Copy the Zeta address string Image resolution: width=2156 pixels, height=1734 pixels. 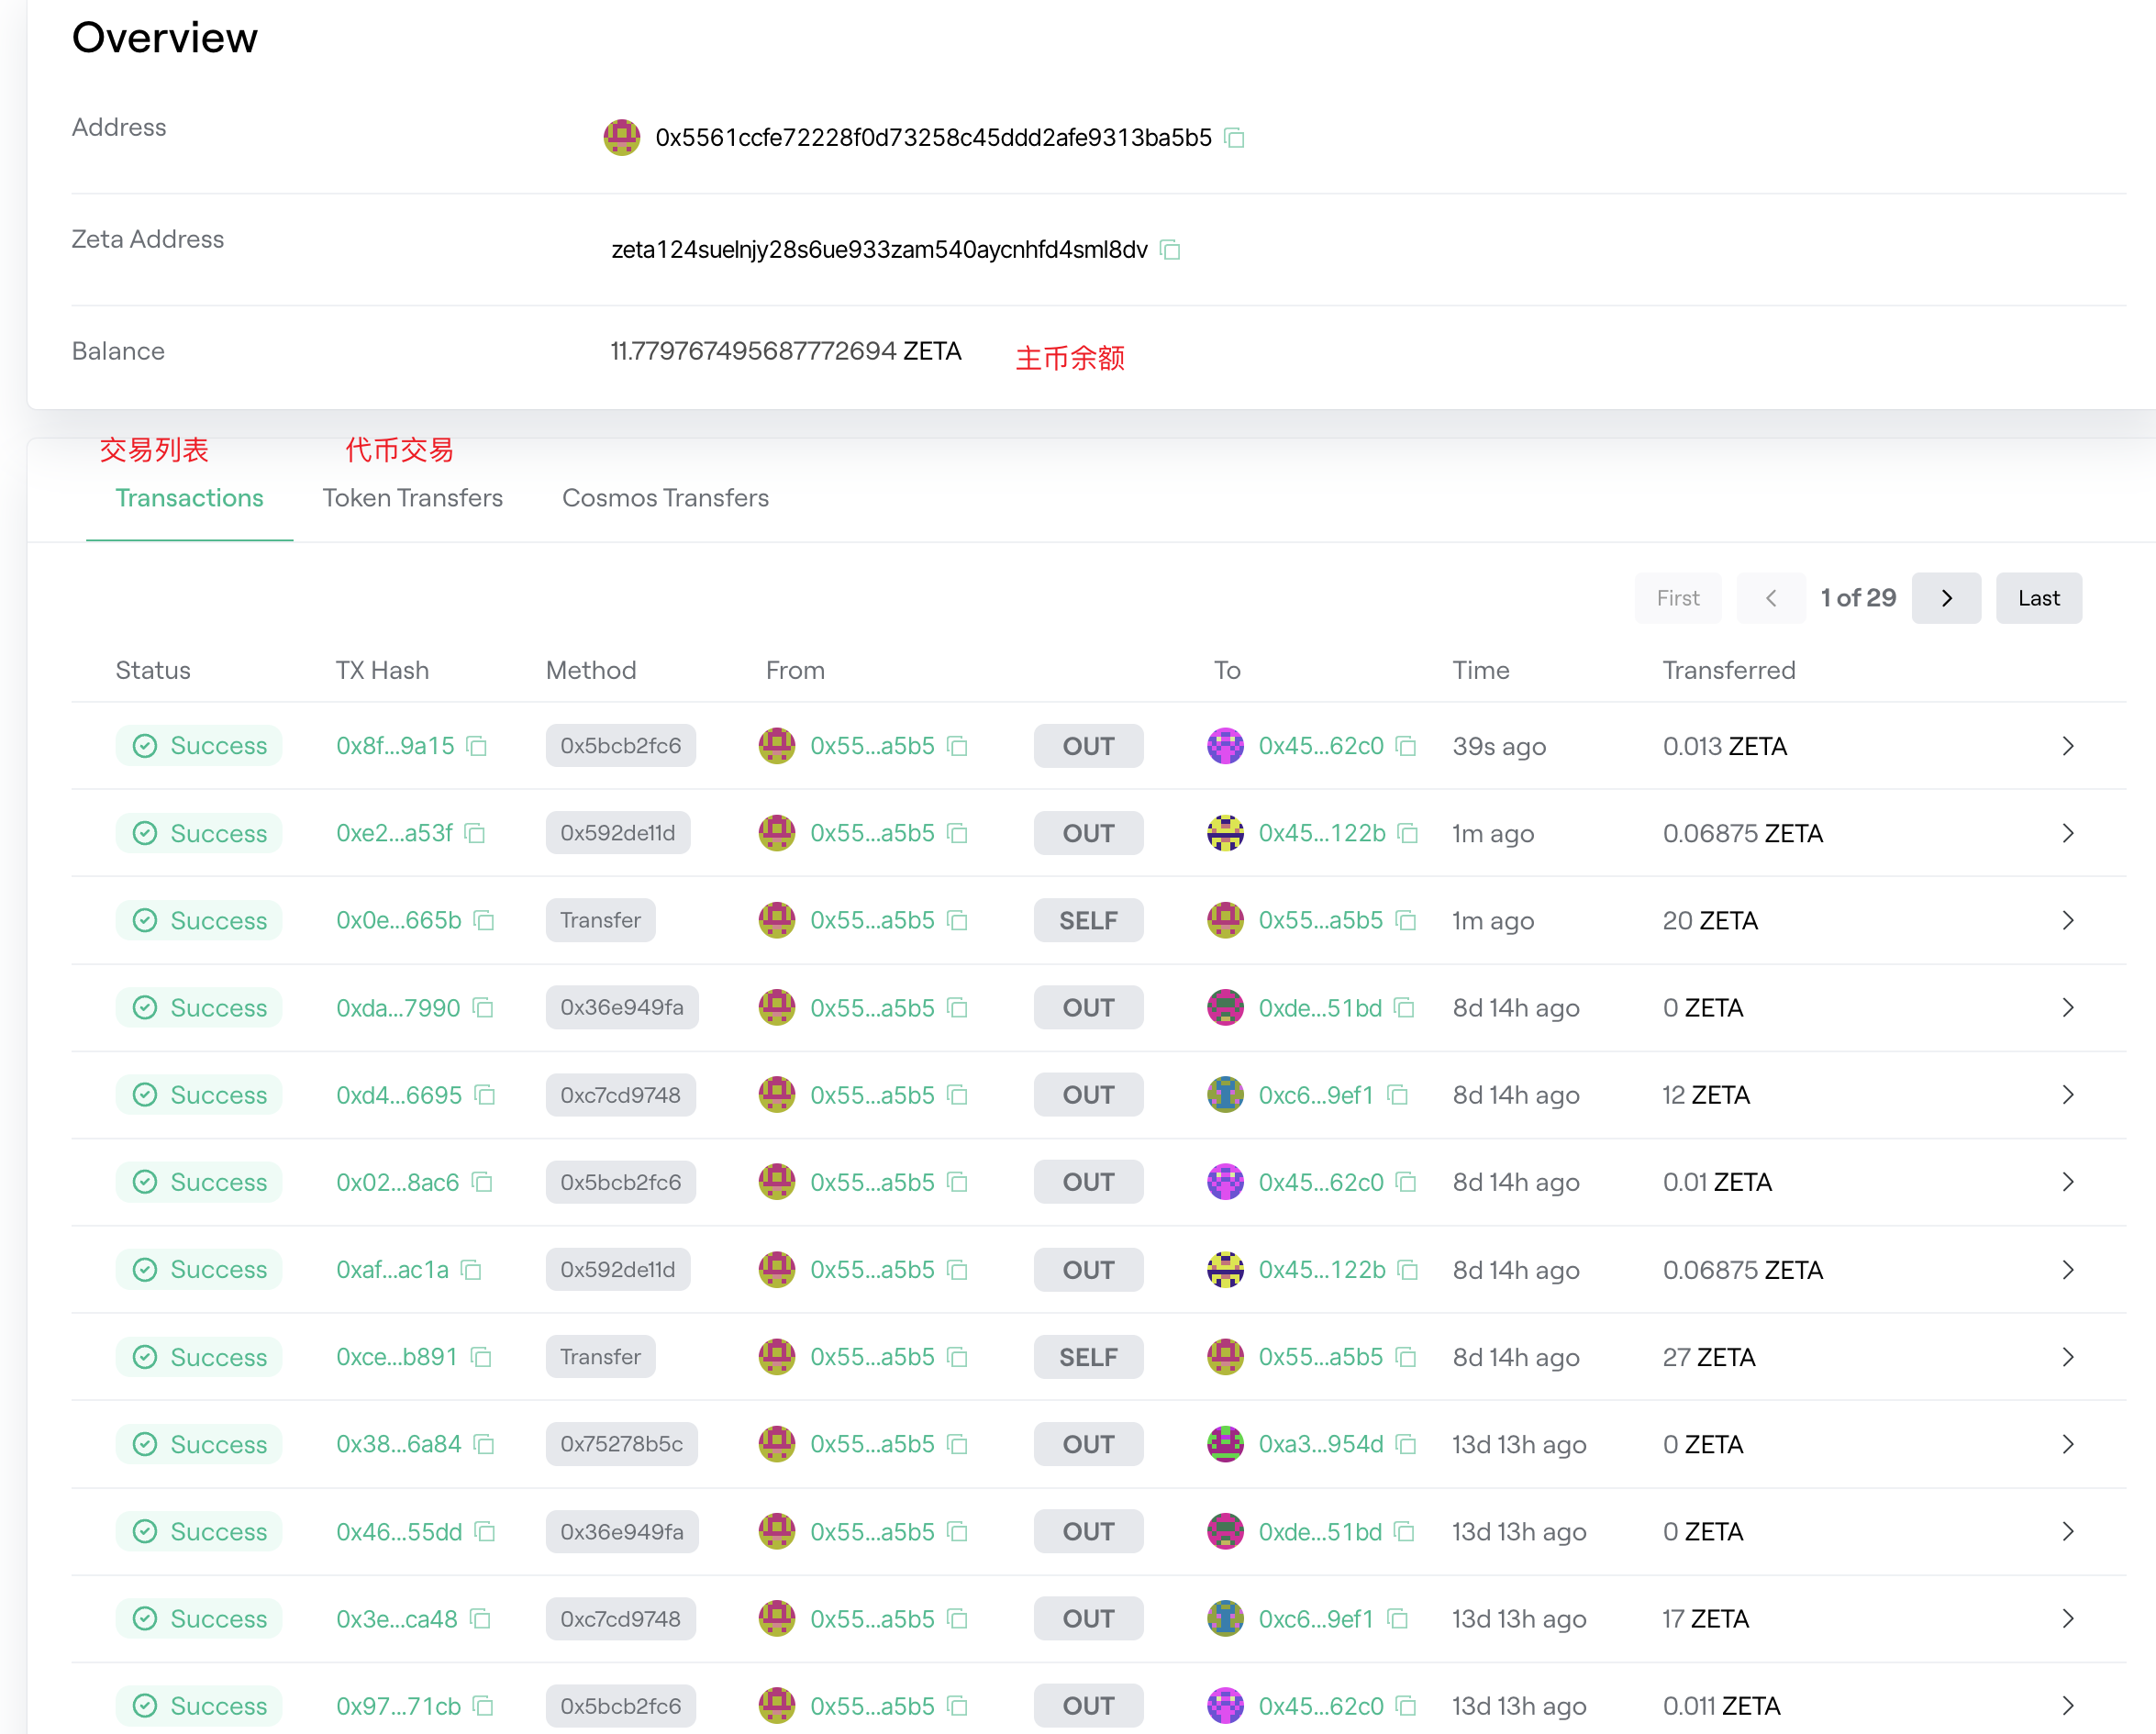point(1170,250)
